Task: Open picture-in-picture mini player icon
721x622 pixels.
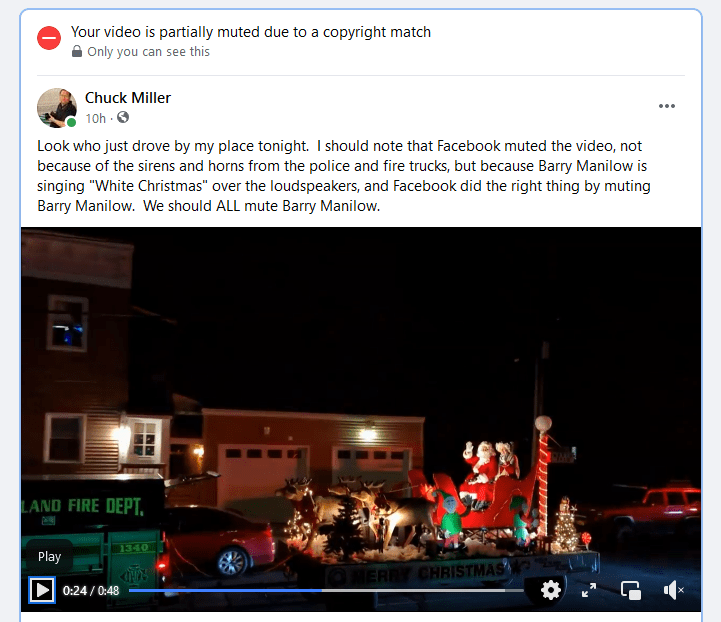Action: [630, 590]
